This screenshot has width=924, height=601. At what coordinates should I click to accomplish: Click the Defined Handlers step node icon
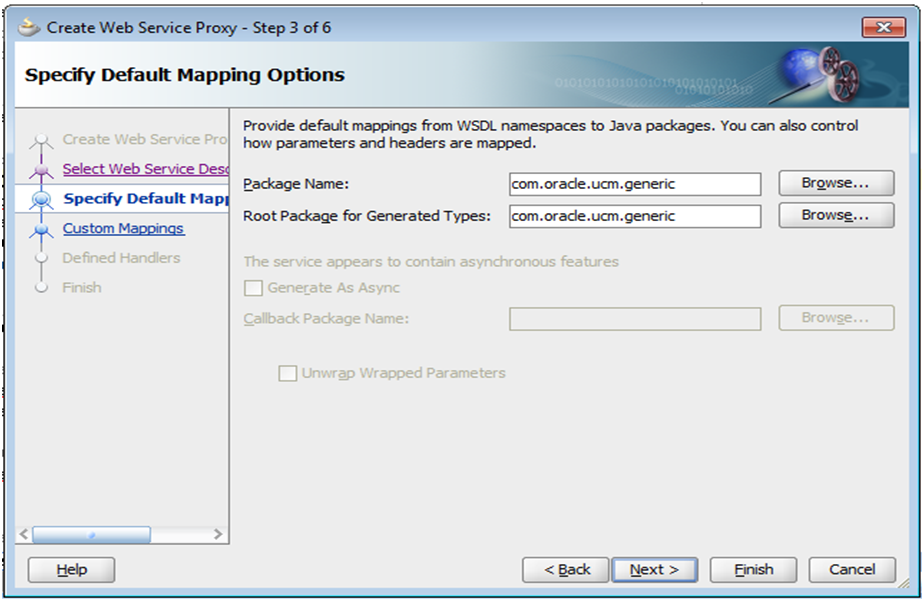tap(41, 258)
